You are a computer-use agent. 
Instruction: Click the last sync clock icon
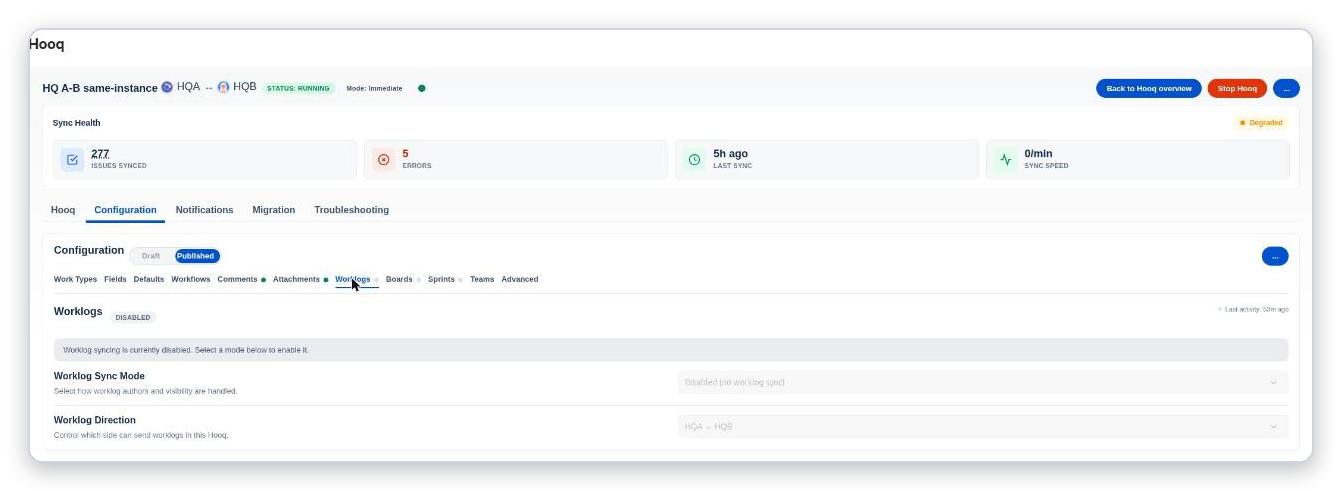[694, 160]
